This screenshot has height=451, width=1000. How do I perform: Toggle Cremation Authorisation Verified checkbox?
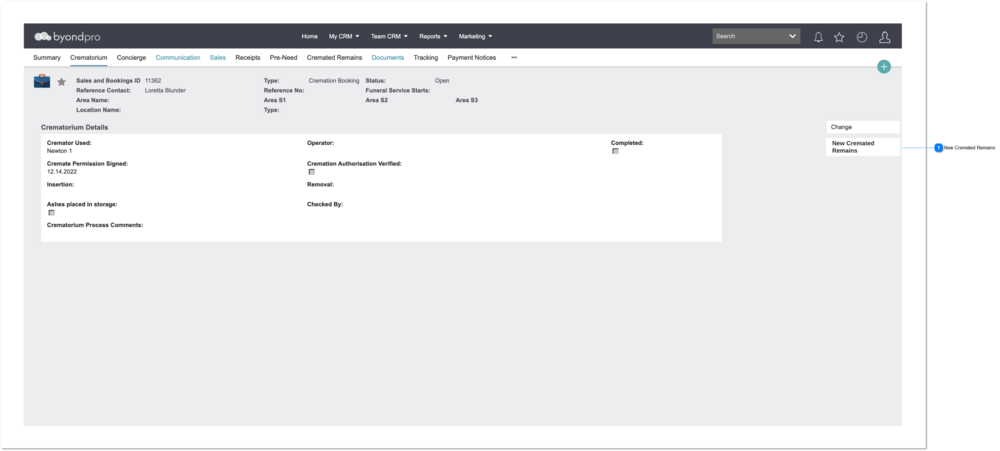pyautogui.click(x=311, y=172)
